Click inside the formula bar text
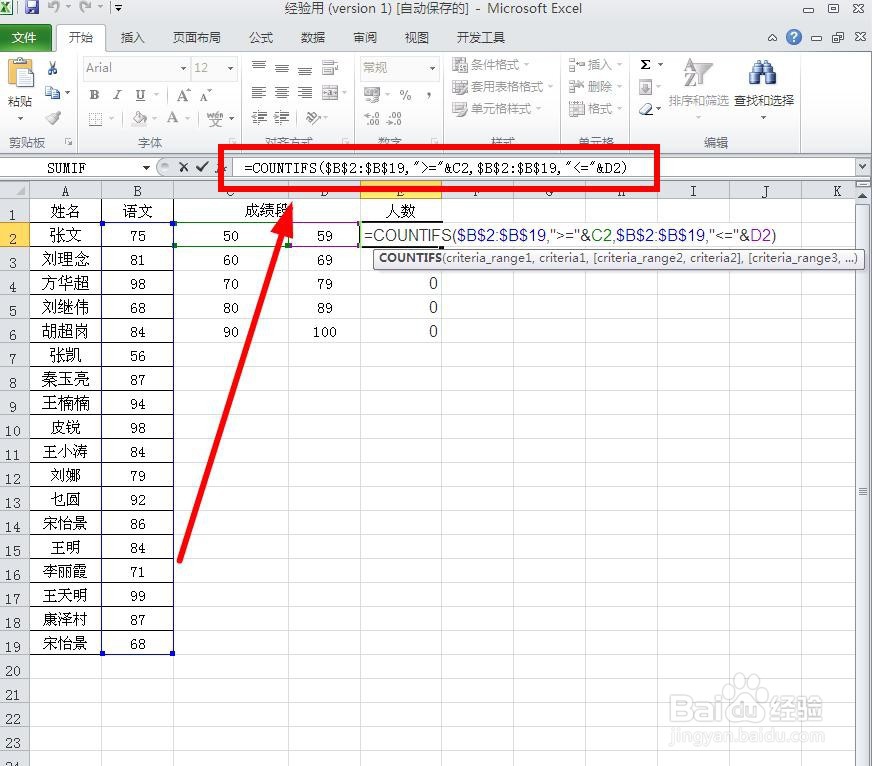The height and width of the screenshot is (766, 872). point(435,167)
